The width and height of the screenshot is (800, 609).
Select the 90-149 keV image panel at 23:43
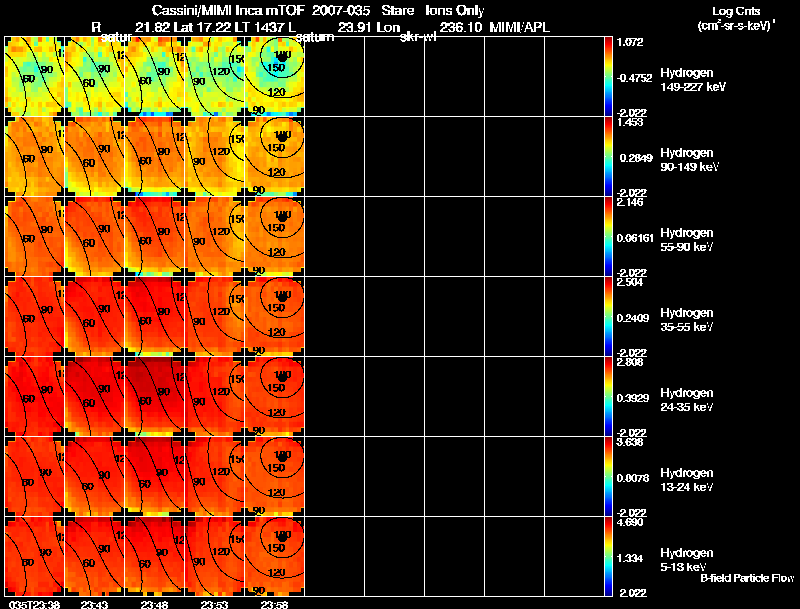click(95, 156)
